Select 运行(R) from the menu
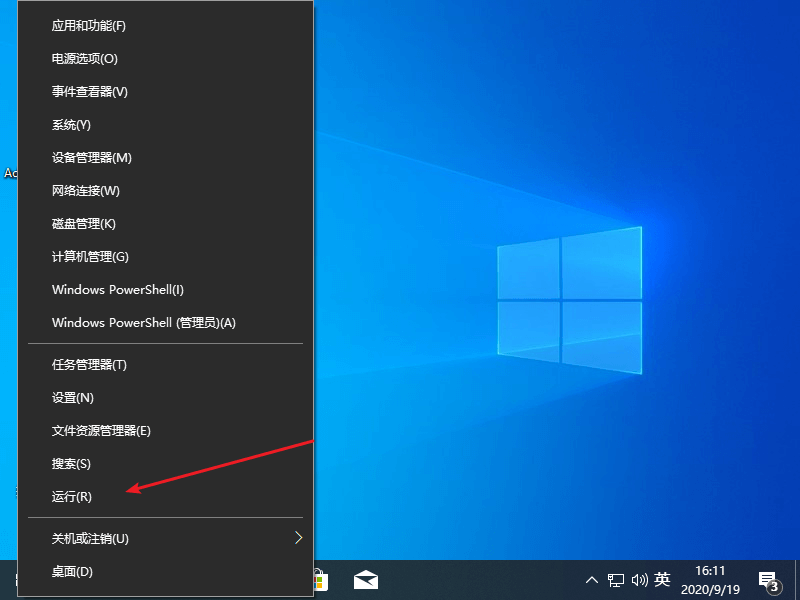This screenshot has height=600, width=800. click(x=72, y=497)
